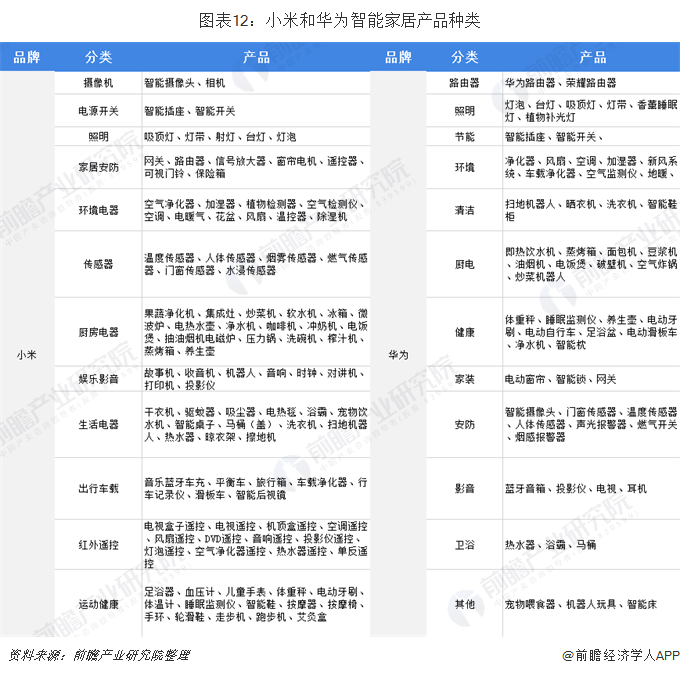Click the 健康 category cell under 华为
Screen dimensions: 680x676
tap(464, 332)
